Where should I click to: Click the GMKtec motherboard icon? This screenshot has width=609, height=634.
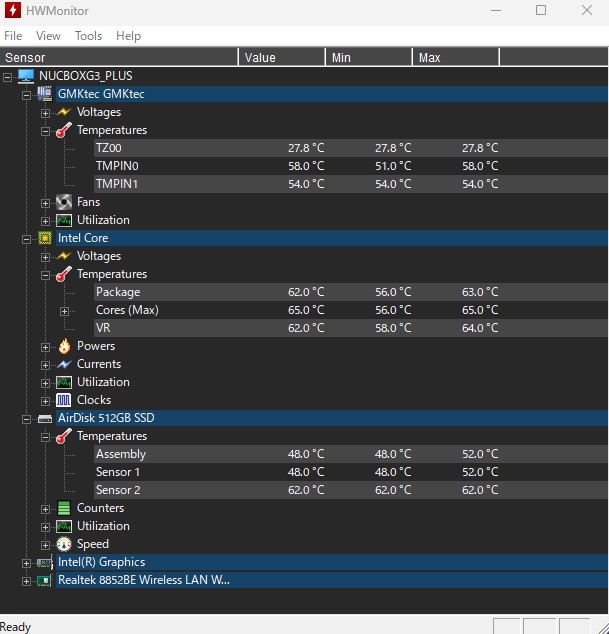coord(44,93)
